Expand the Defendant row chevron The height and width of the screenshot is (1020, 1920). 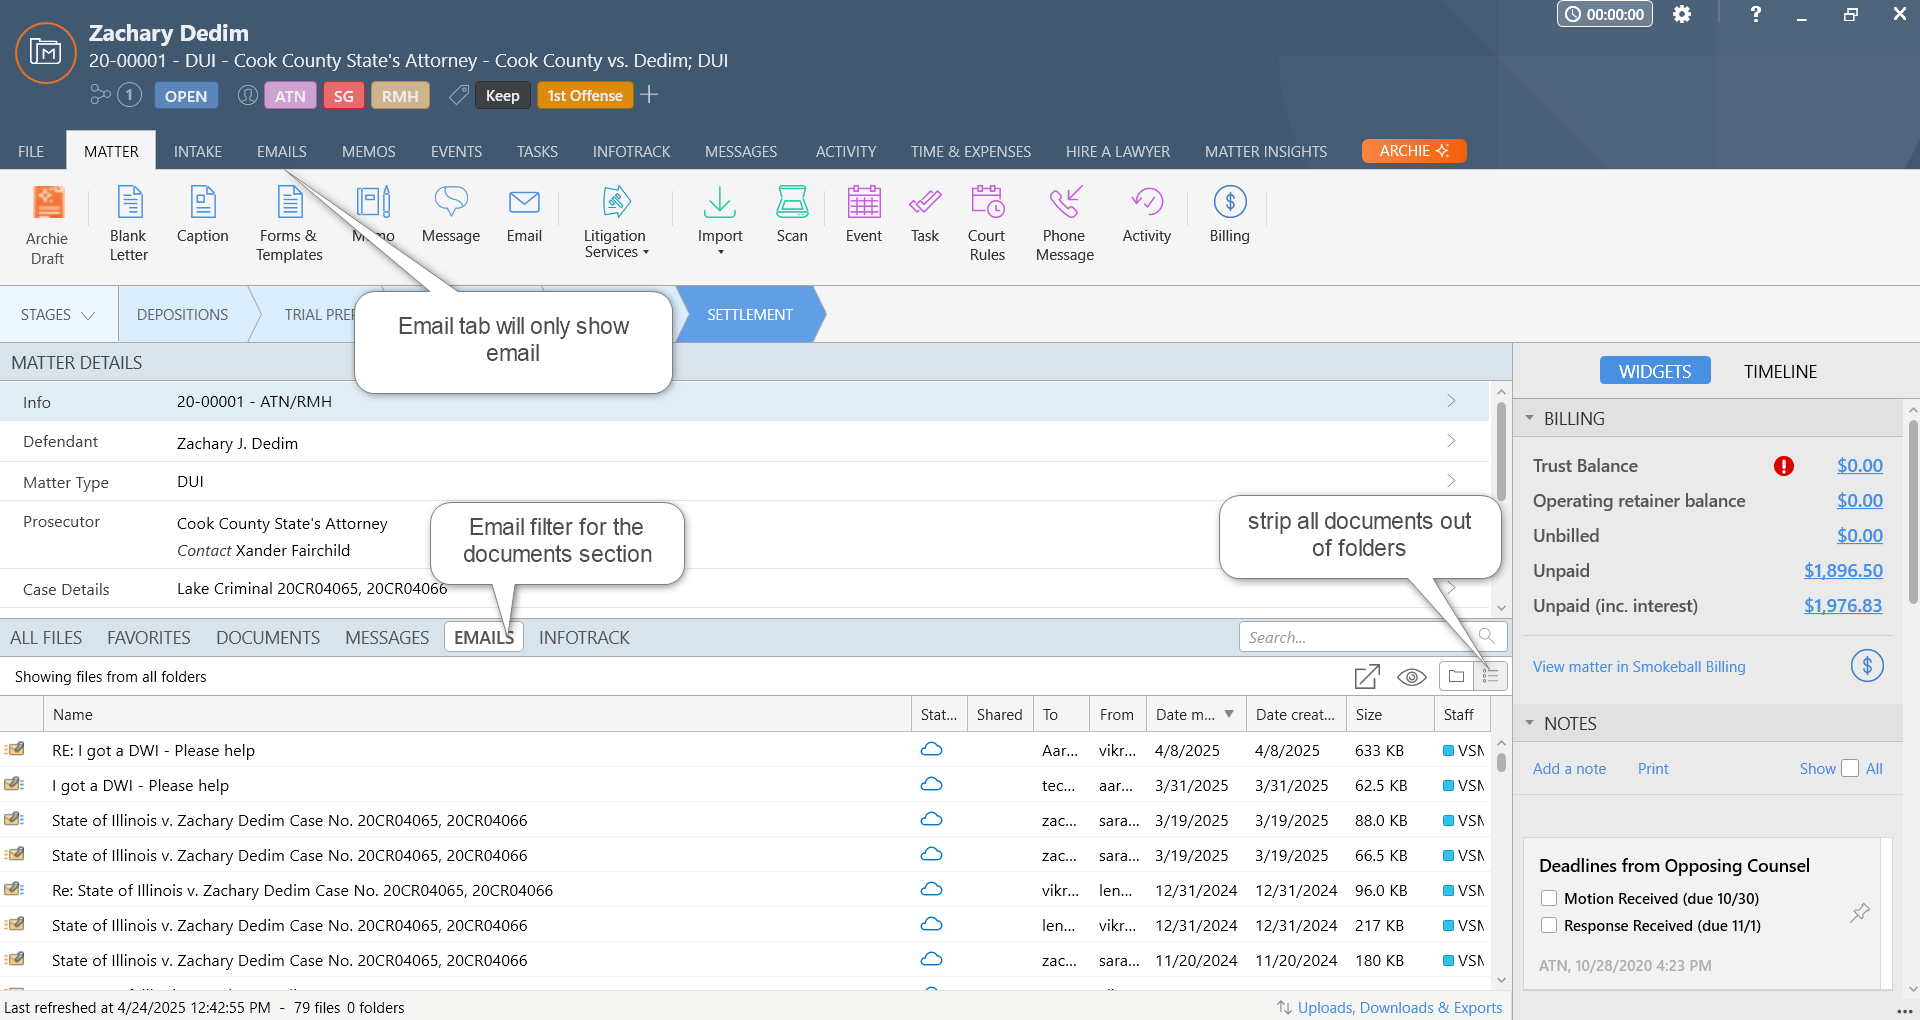1451,441
